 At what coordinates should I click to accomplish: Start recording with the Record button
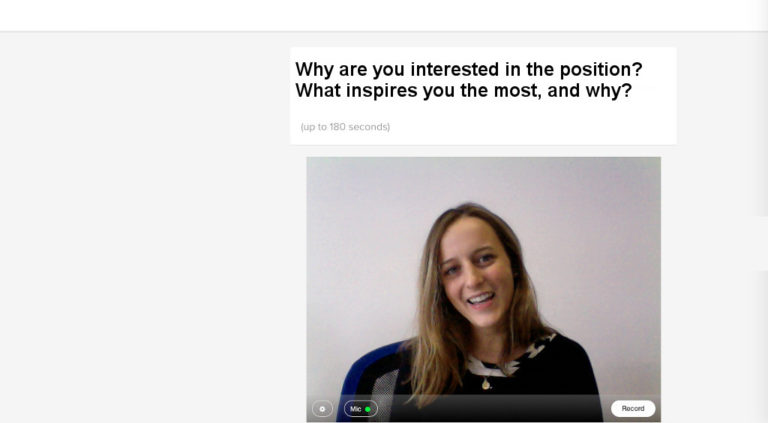pos(633,408)
